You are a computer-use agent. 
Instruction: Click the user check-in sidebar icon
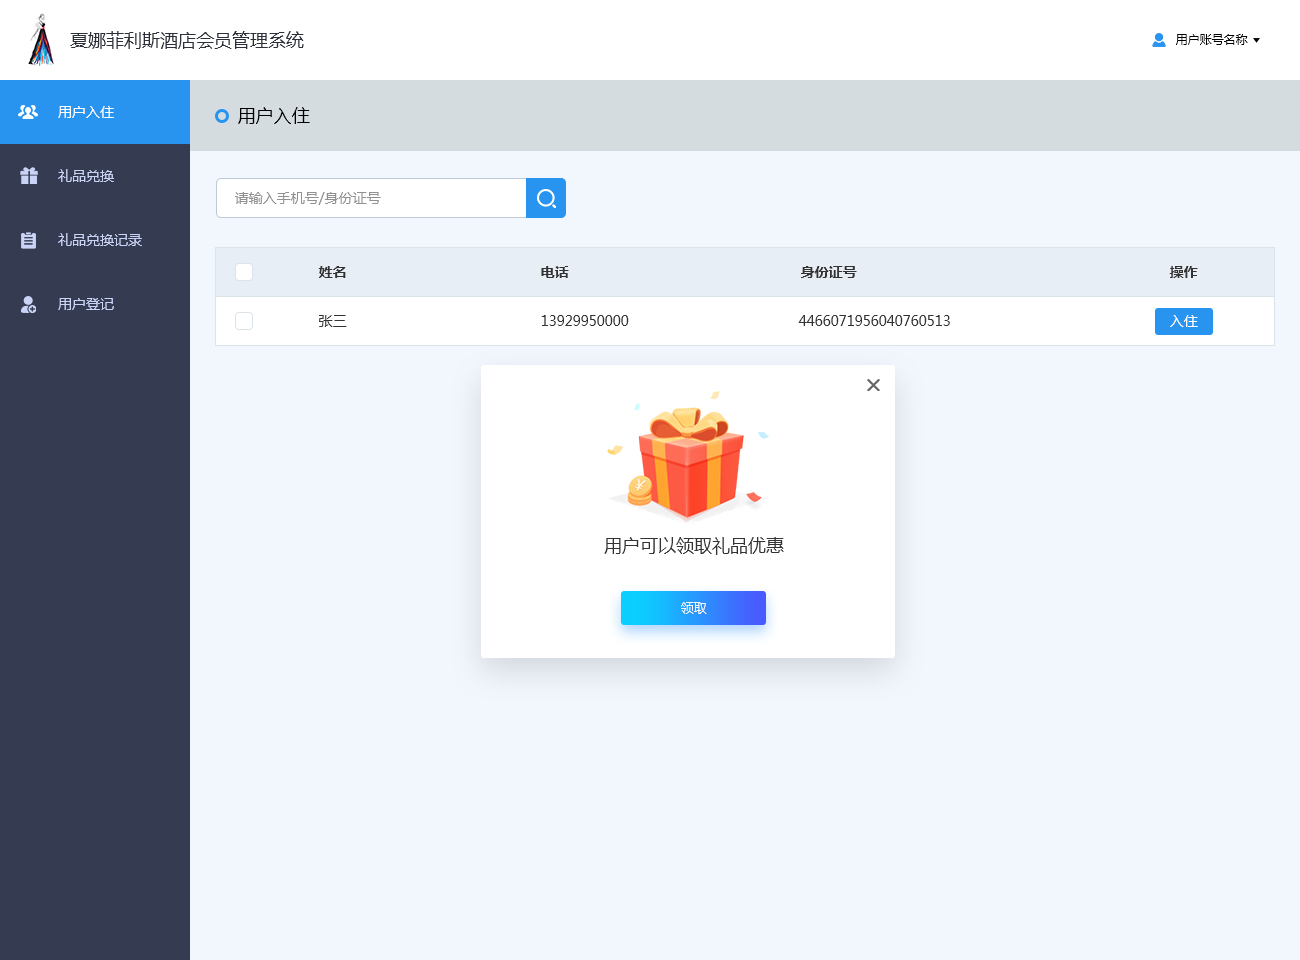point(28,112)
